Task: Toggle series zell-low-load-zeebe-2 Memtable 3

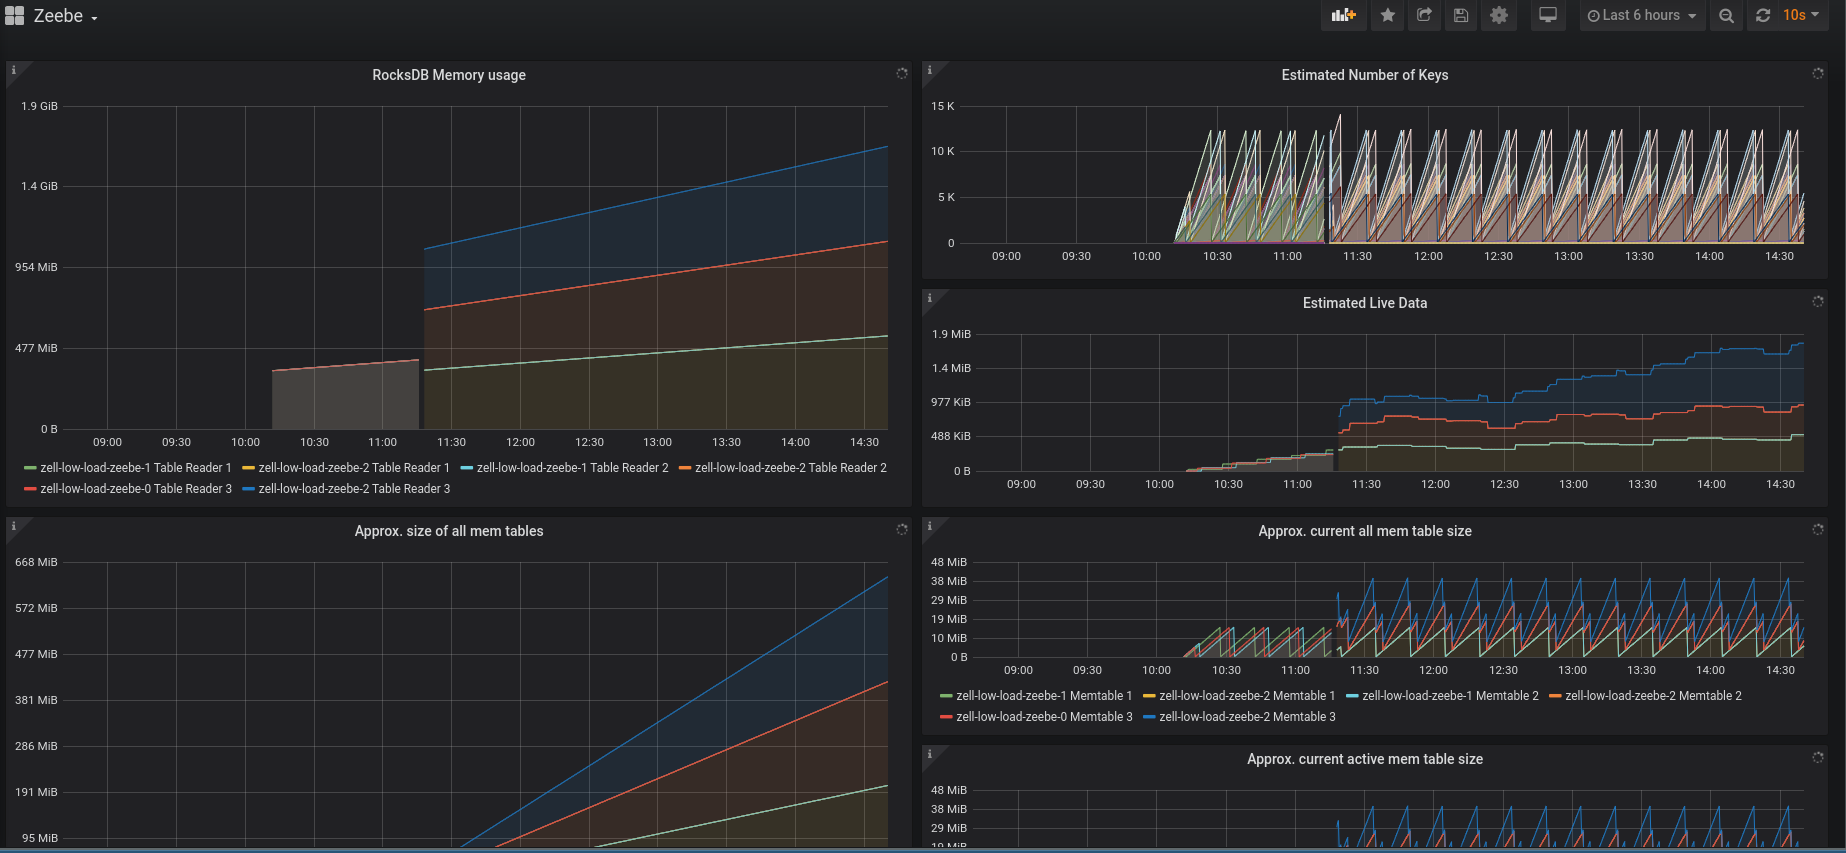Action: pyautogui.click(x=1247, y=717)
